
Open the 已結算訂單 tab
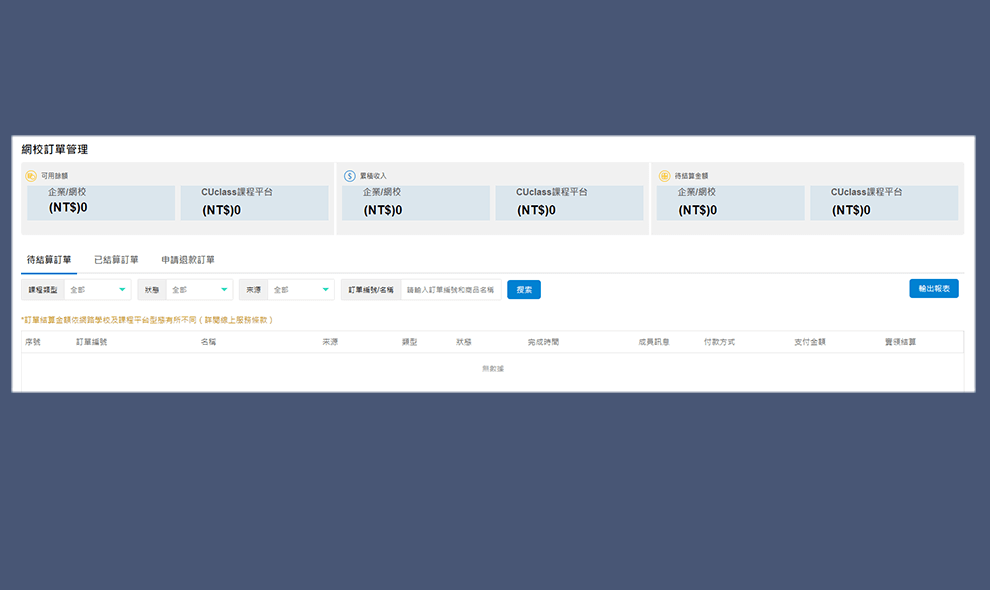click(116, 260)
